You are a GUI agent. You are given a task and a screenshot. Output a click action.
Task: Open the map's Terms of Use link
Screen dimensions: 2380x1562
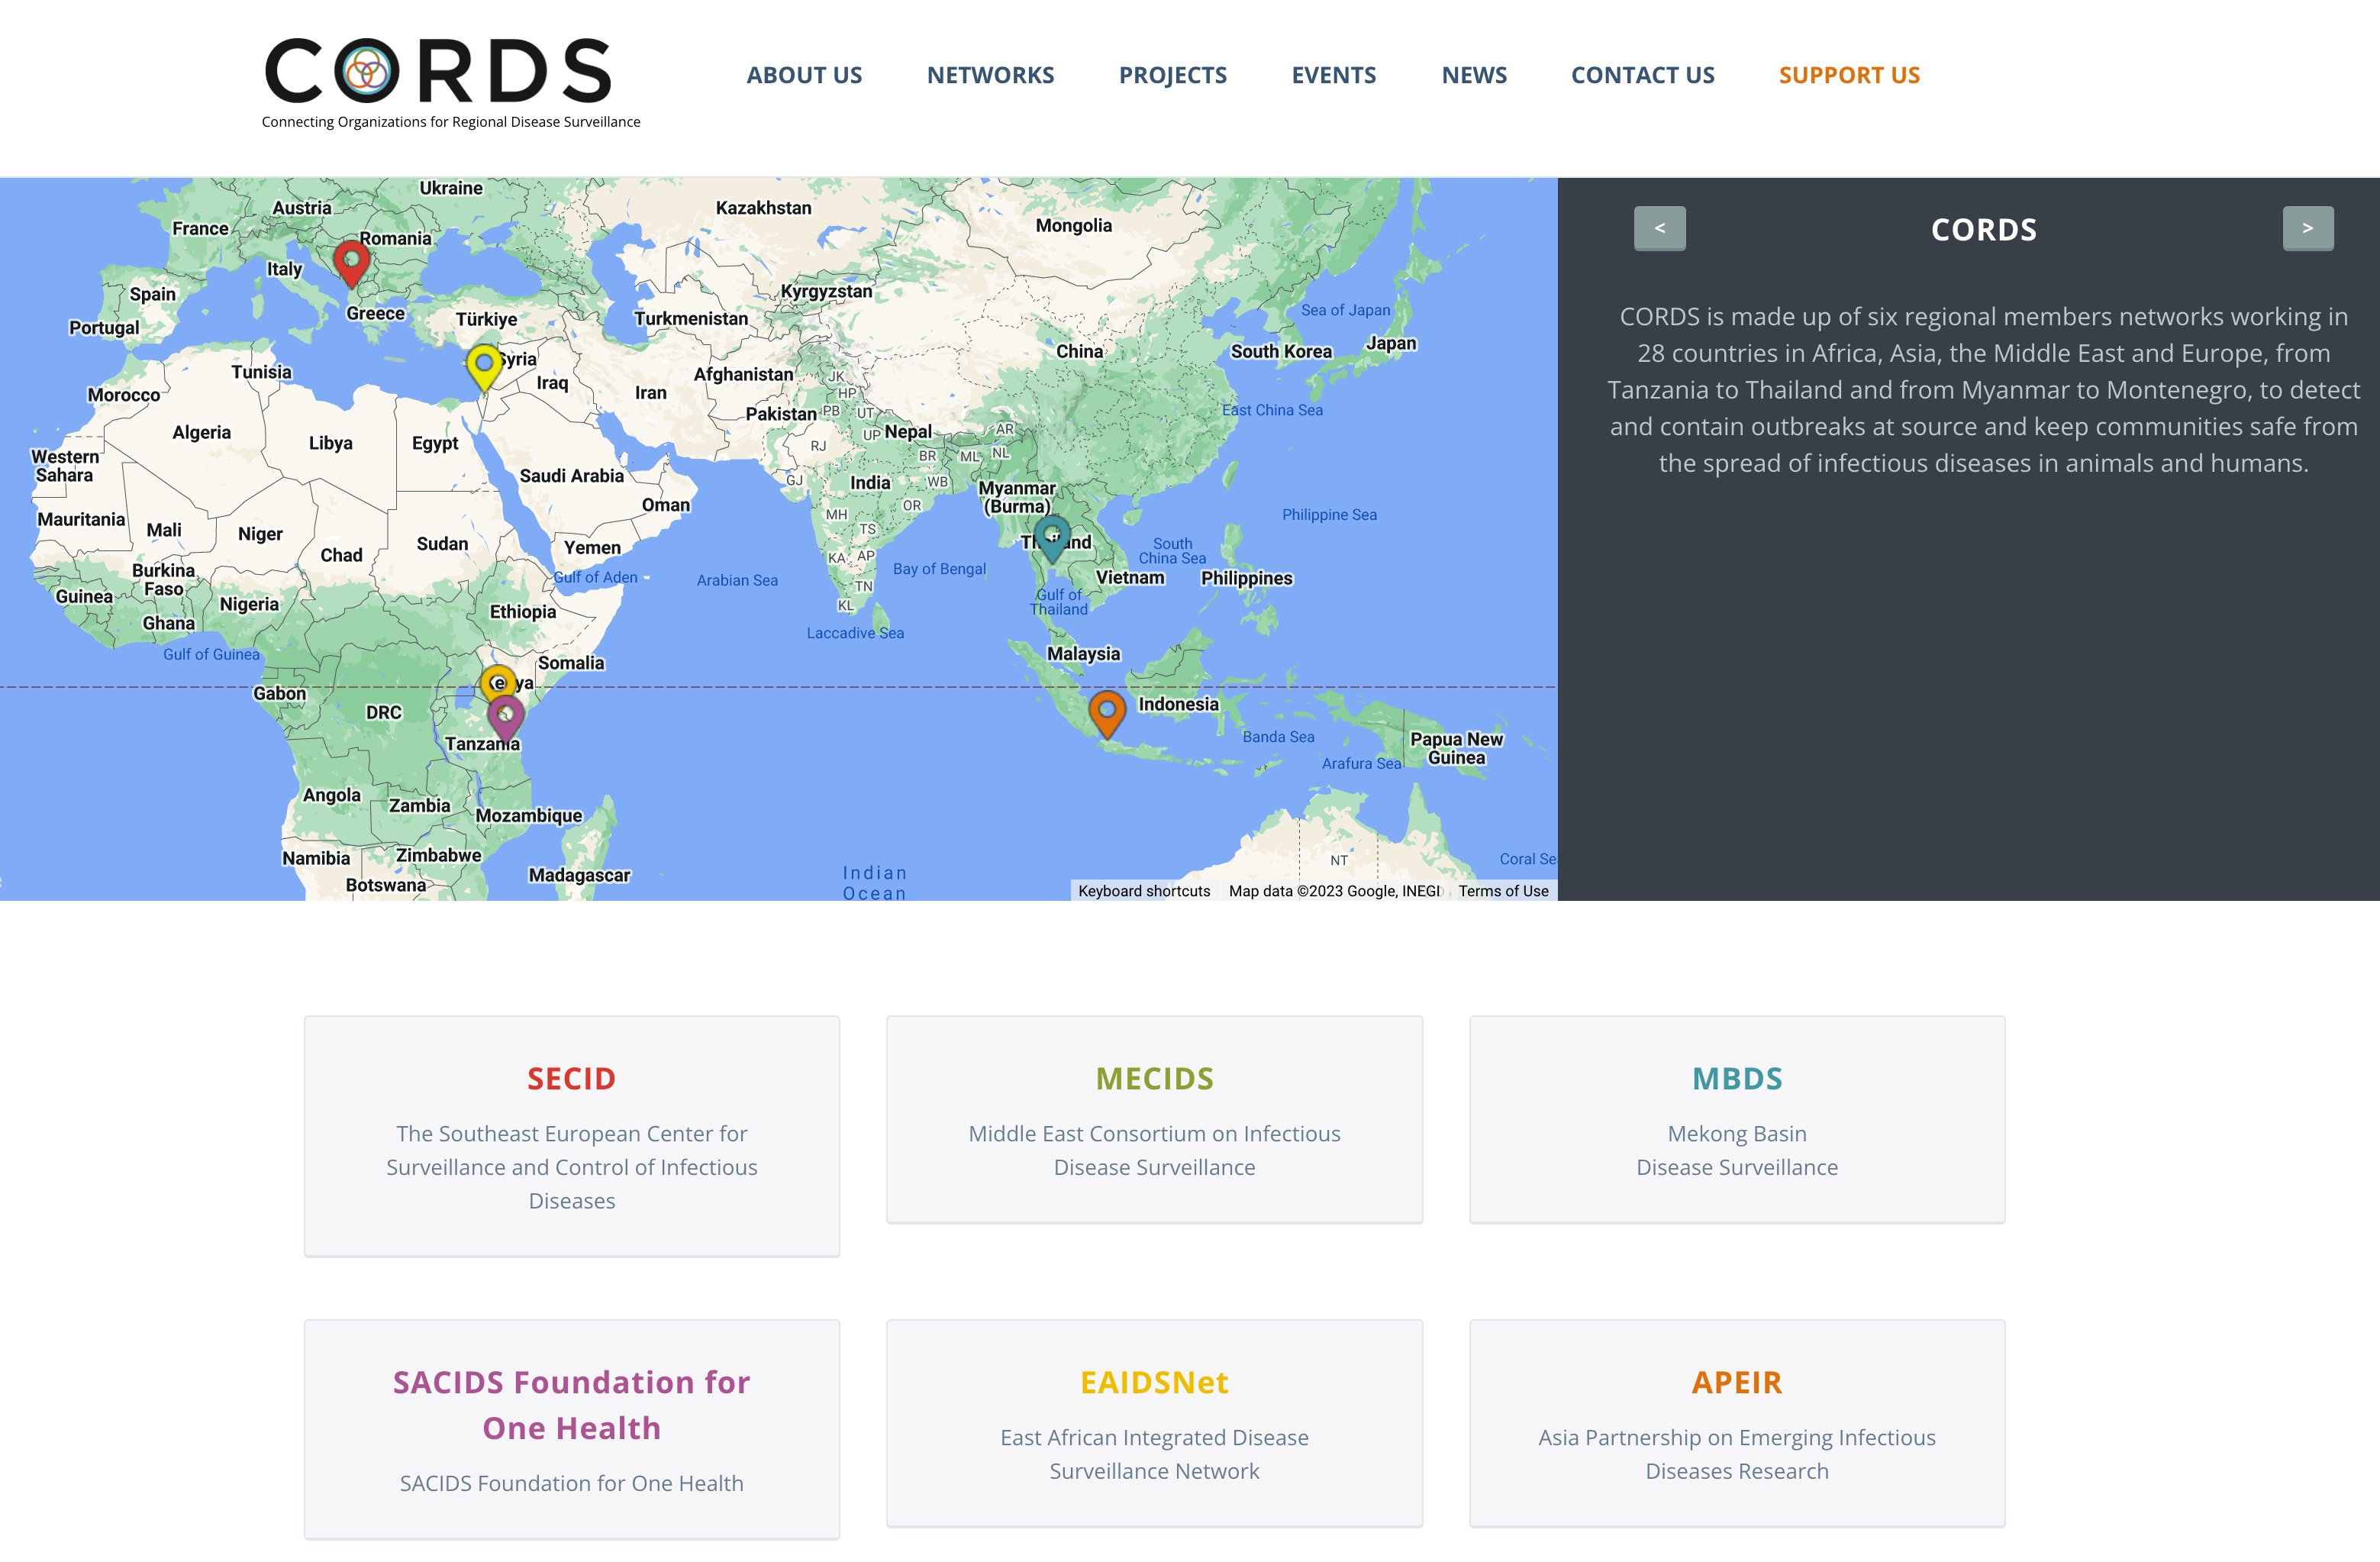1503,891
